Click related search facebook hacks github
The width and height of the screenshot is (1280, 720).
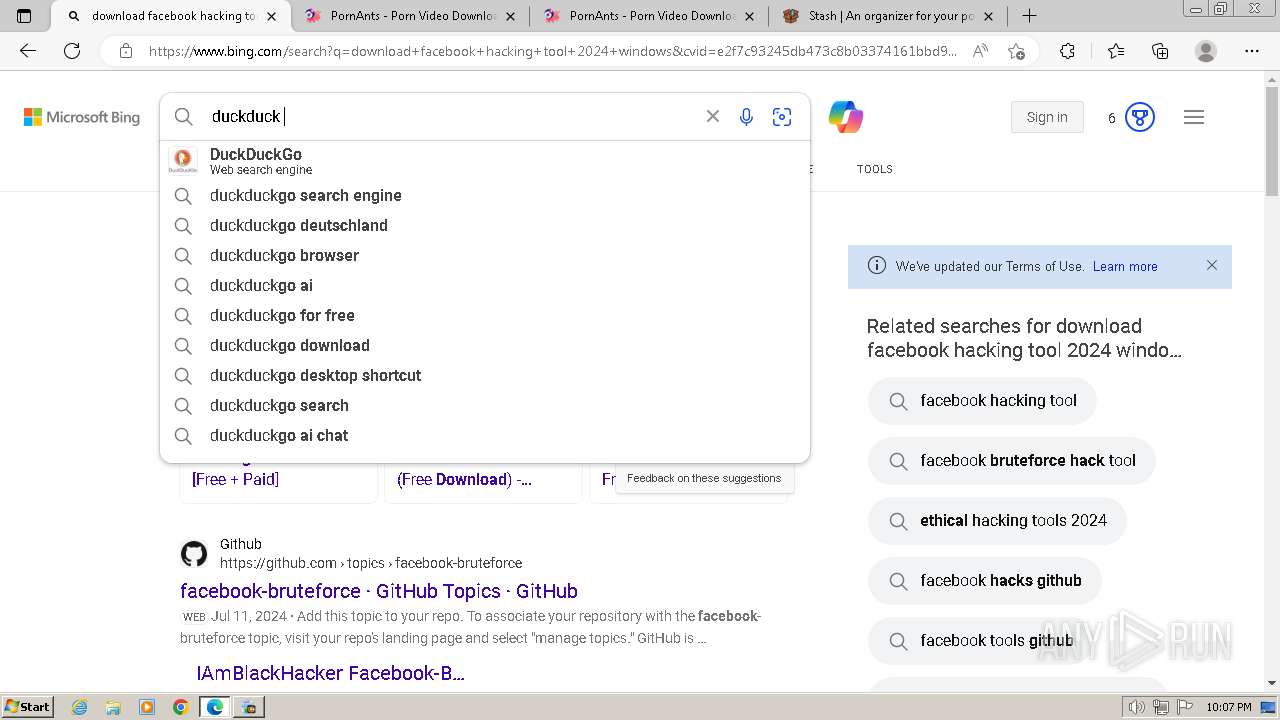(x=985, y=581)
